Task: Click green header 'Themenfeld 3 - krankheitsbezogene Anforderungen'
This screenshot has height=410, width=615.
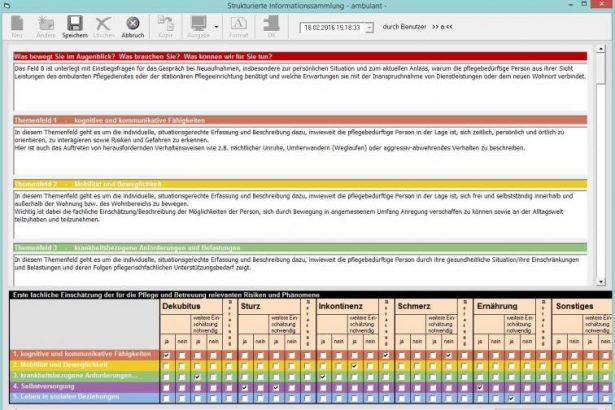Action: pyautogui.click(x=300, y=248)
